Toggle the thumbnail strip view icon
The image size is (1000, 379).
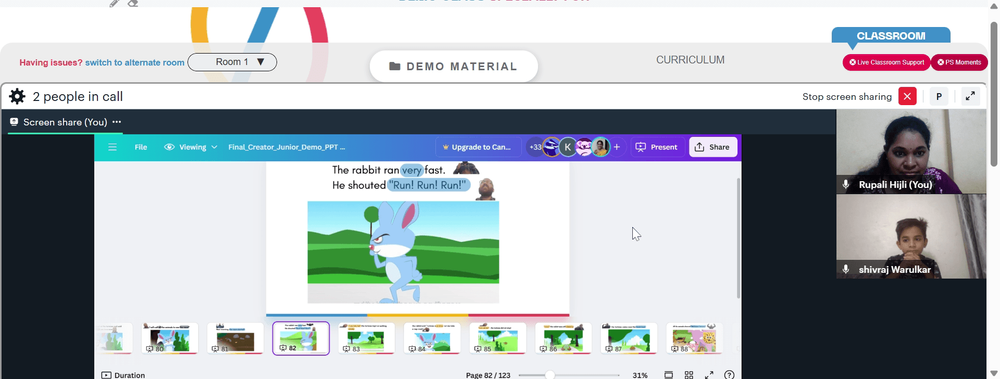click(x=668, y=375)
